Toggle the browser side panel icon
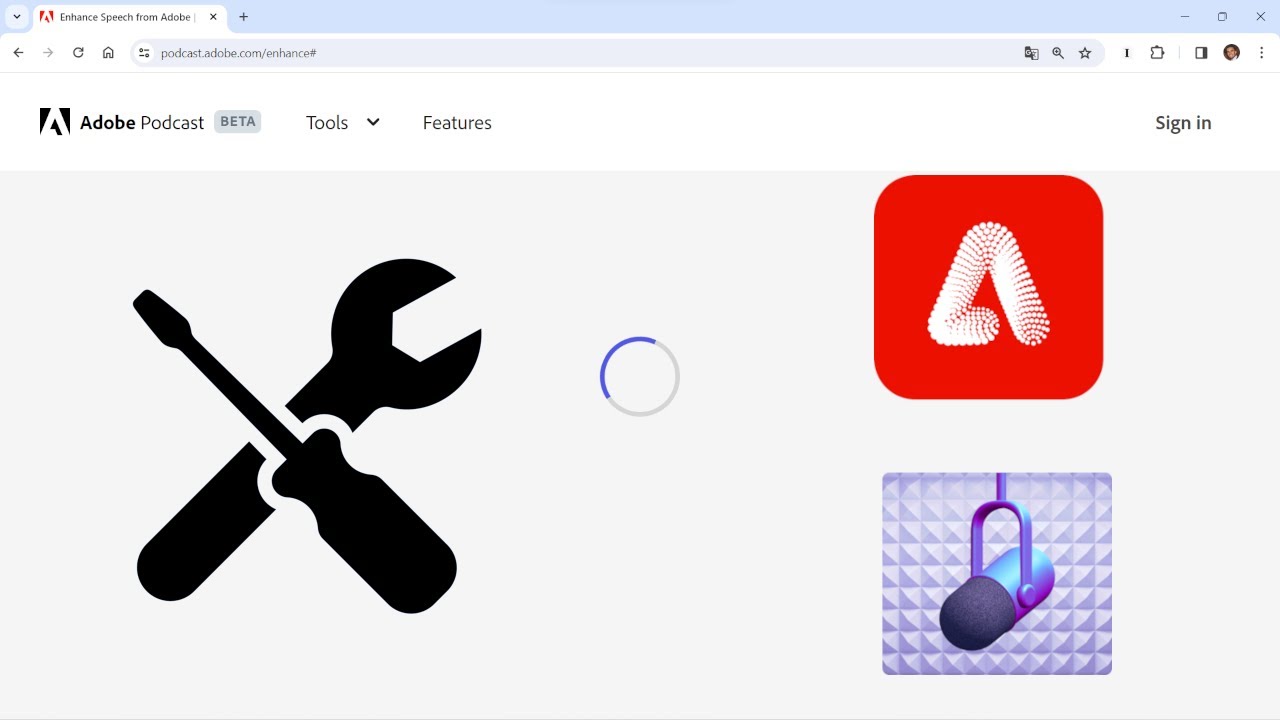Screen dimensions: 1280x720 point(1201,53)
